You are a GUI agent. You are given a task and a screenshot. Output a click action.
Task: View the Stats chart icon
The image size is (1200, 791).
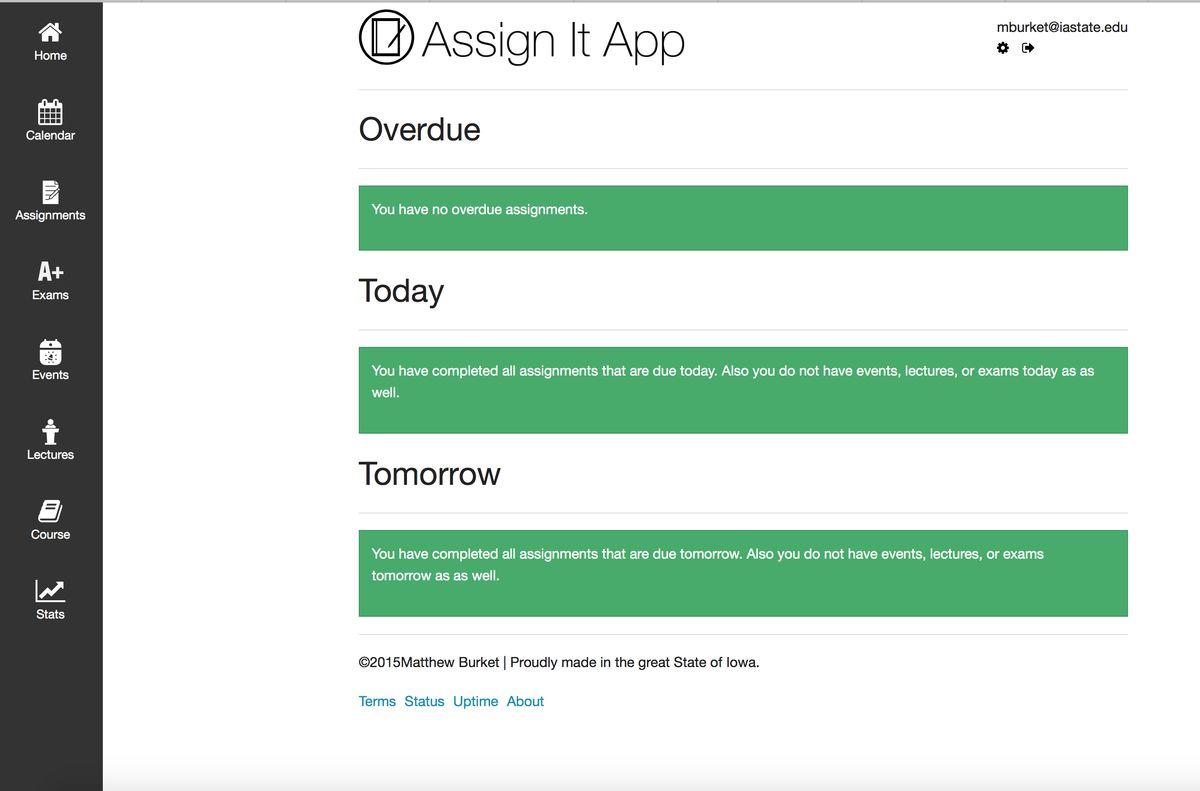[50, 591]
